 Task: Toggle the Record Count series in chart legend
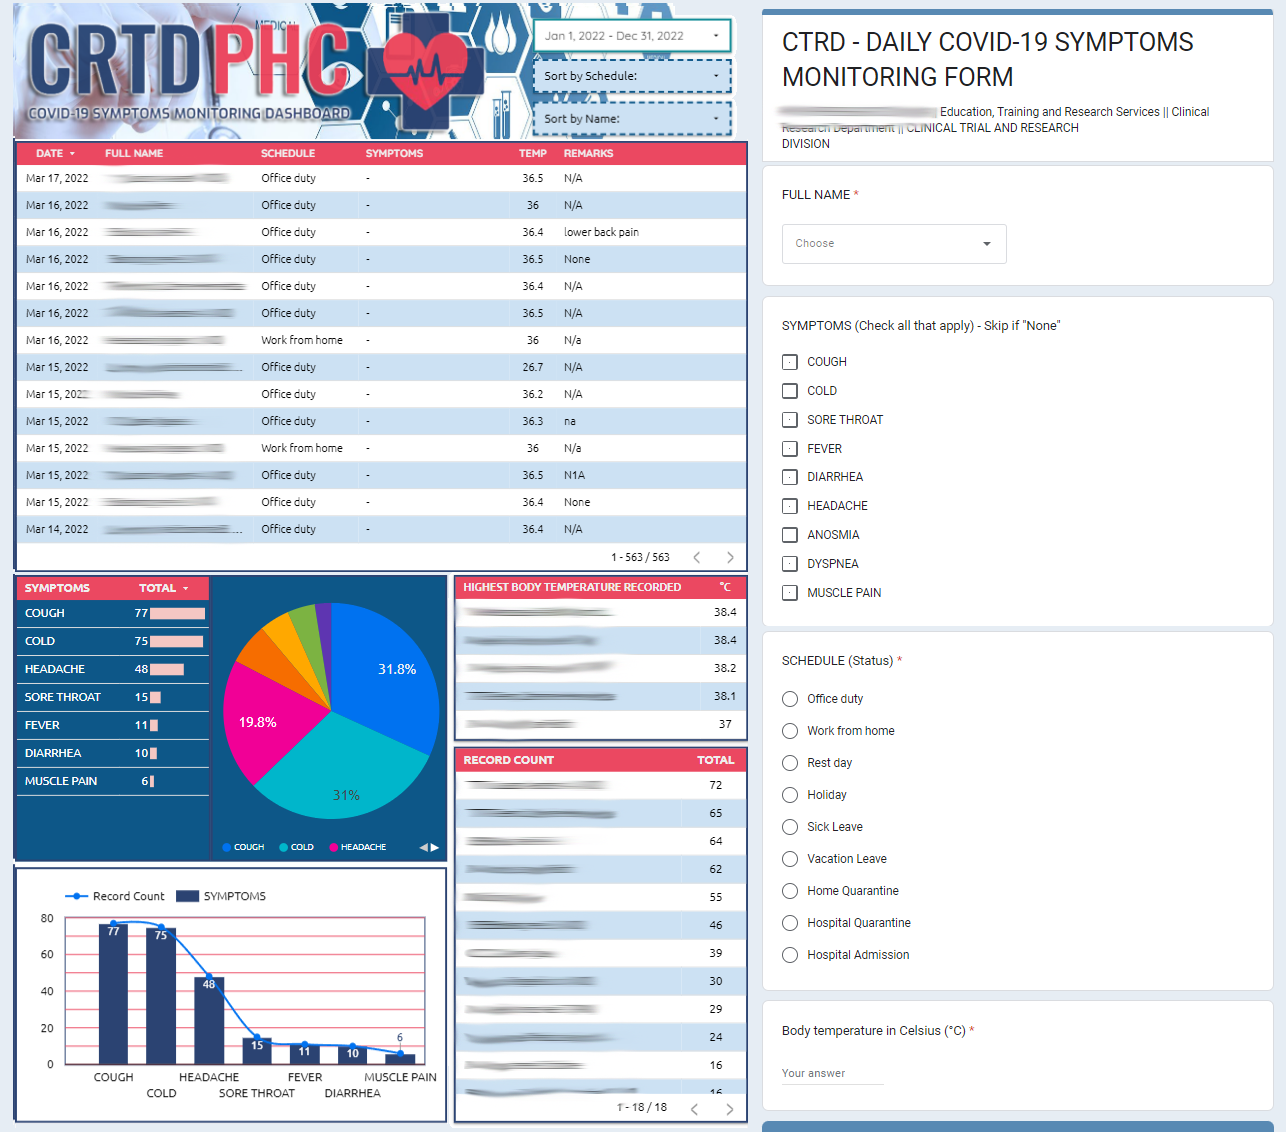[114, 896]
